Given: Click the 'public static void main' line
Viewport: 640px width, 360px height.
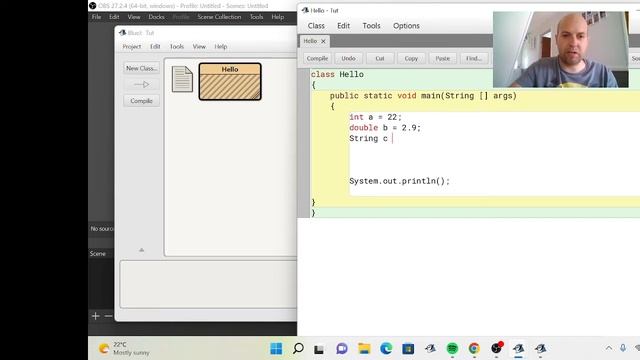Looking at the screenshot, I should [423, 96].
